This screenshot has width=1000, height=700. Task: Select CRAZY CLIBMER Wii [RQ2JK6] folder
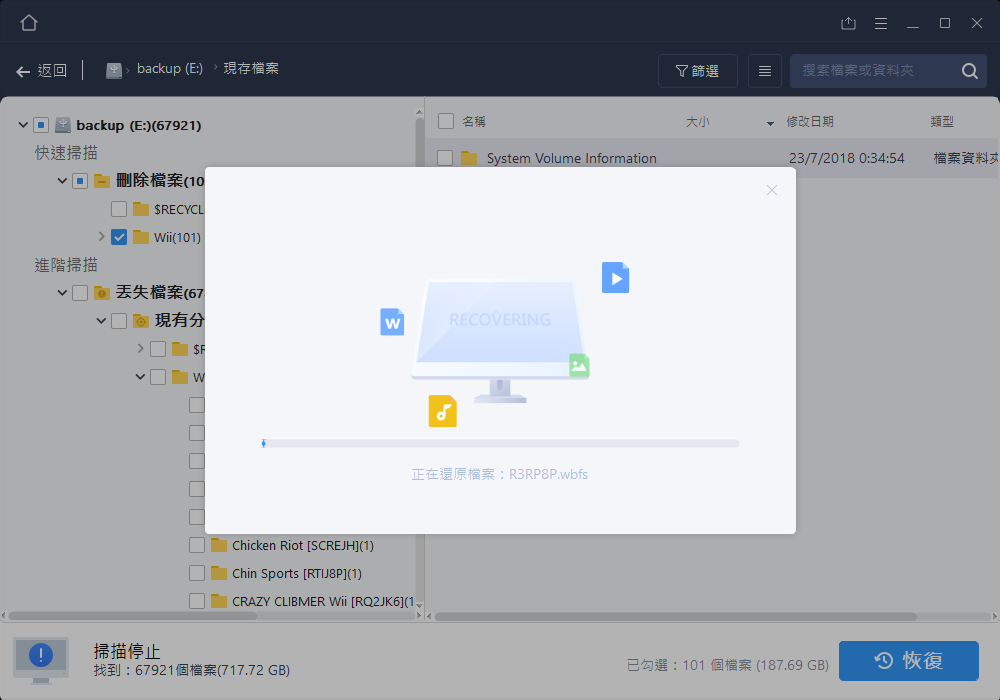323,602
